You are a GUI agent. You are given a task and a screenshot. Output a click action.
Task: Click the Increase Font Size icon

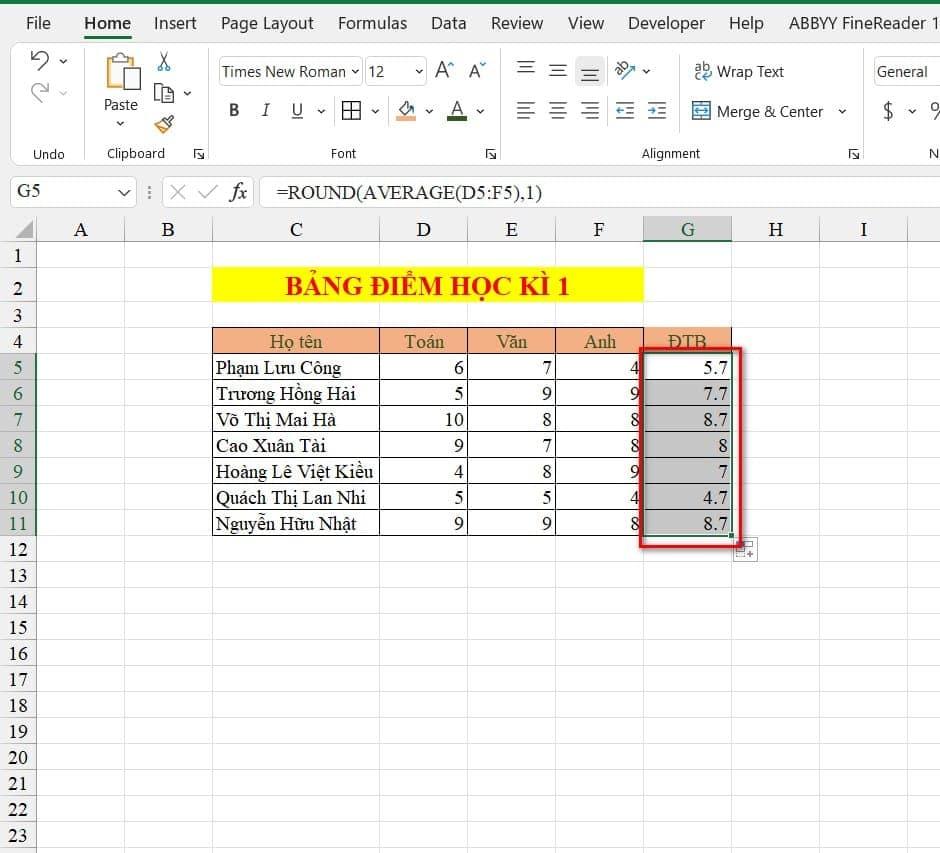tap(445, 71)
